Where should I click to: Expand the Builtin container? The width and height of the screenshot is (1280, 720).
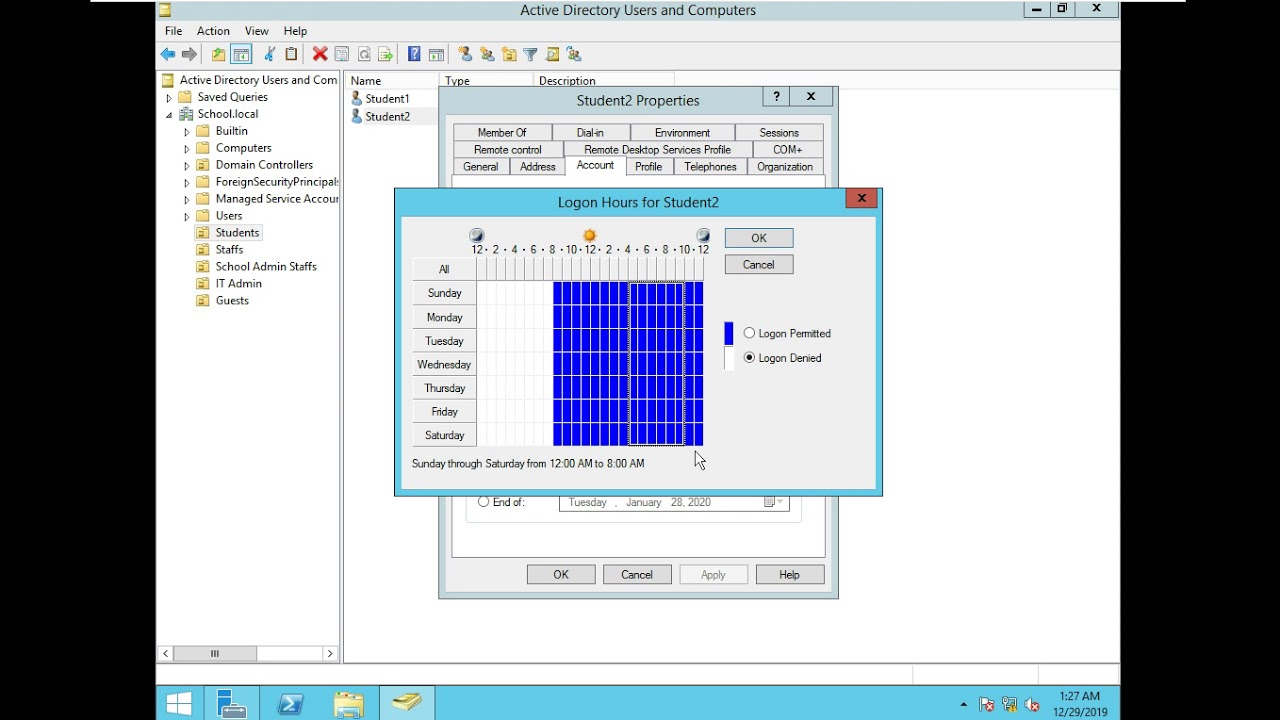(187, 132)
